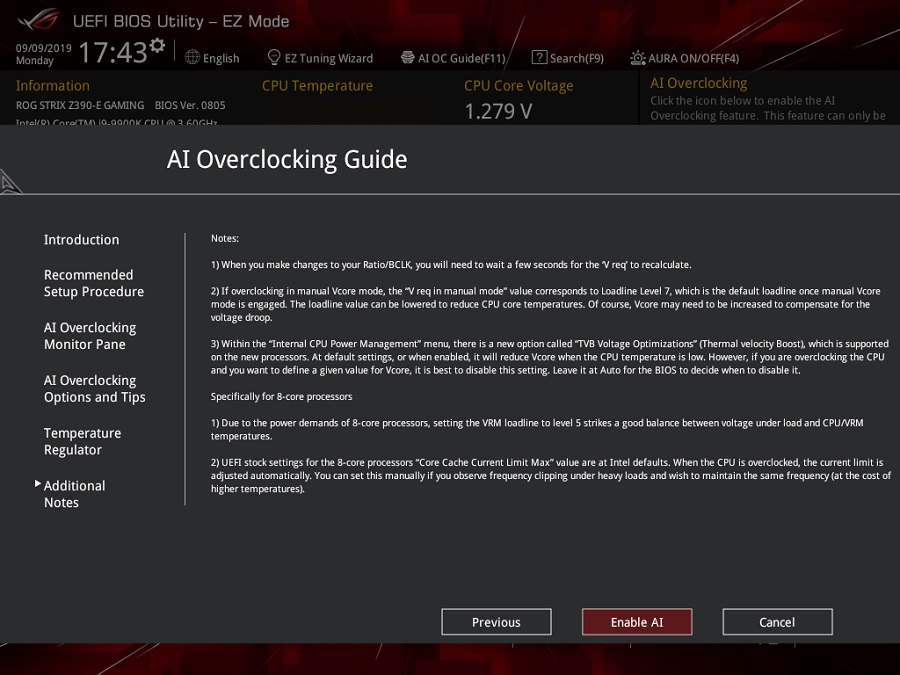Select Additional Notes section
Screen dimensions: 900x675
(75, 494)
